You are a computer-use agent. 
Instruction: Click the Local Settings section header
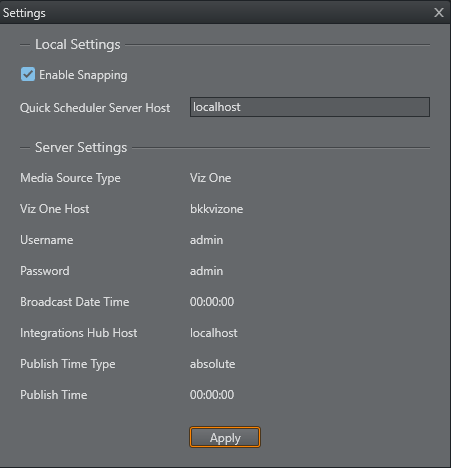pos(78,45)
